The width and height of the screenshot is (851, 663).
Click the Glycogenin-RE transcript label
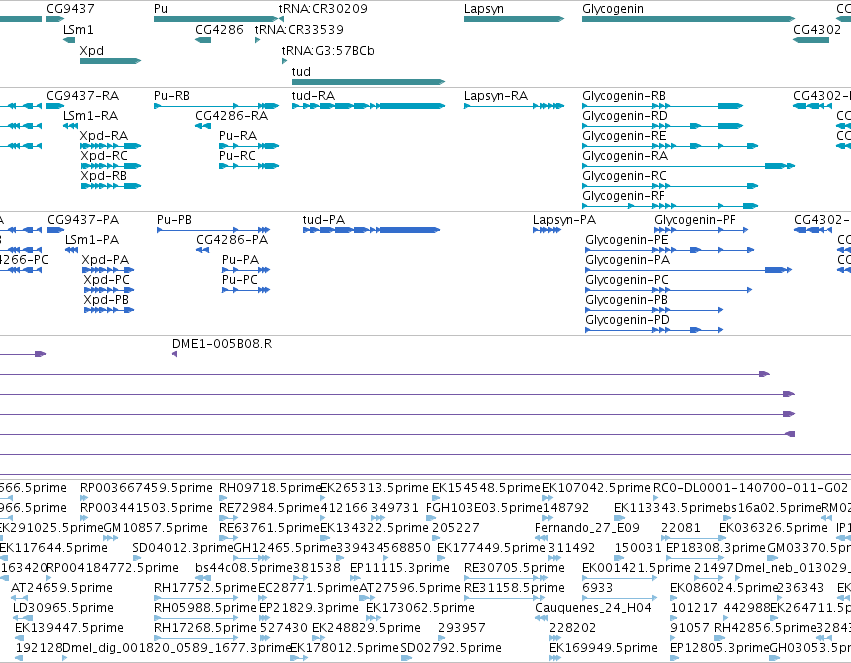[624, 136]
